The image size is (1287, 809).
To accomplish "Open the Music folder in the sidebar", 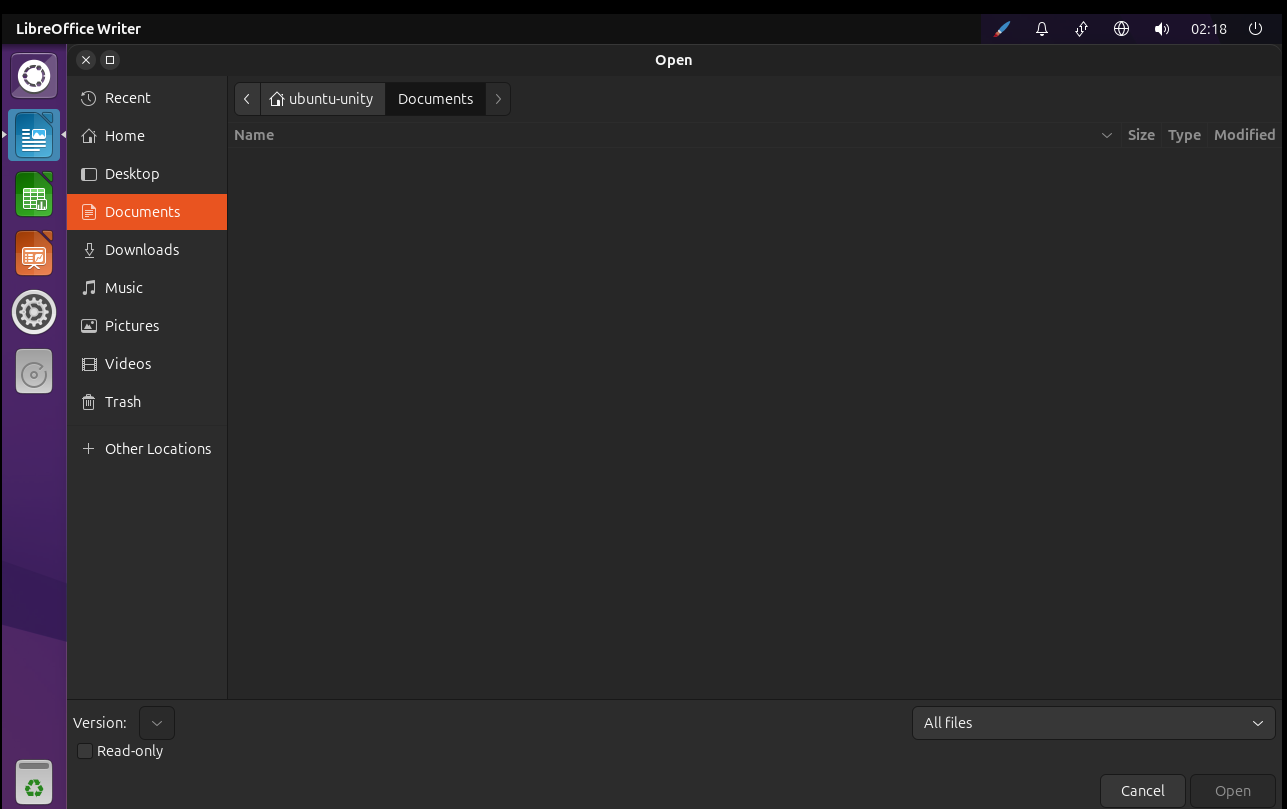I will (147, 288).
